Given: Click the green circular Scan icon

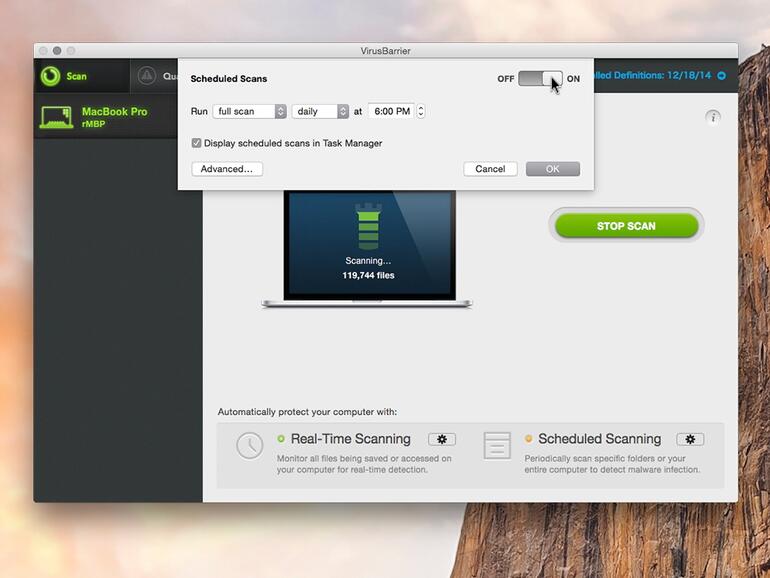Looking at the screenshot, I should pos(50,76).
